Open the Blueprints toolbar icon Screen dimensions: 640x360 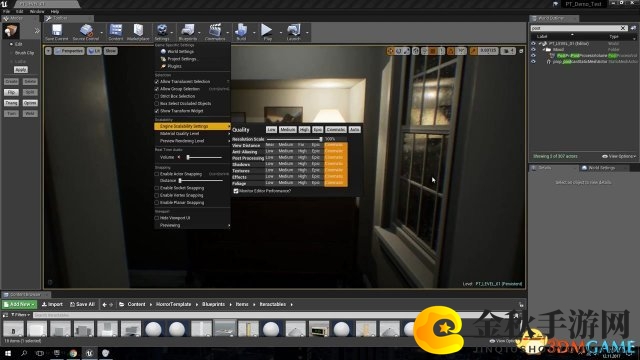tap(187, 32)
